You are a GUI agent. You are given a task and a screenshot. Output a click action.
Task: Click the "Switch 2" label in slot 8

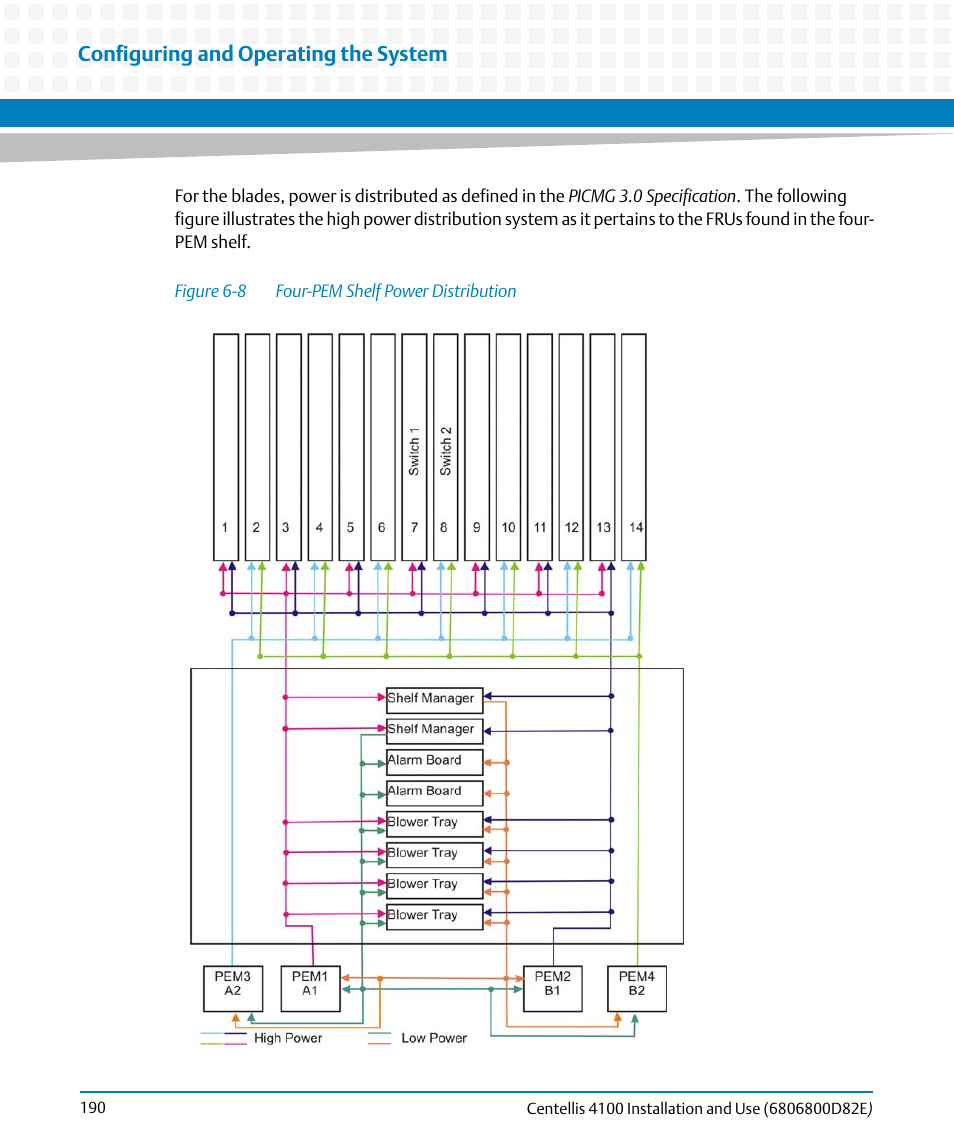(x=446, y=451)
